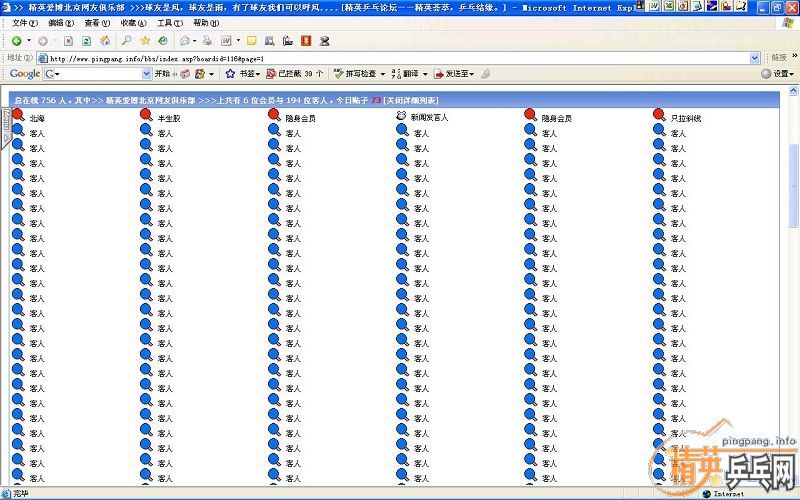Click the 拼写检查 spell check button
The height and width of the screenshot is (500, 800).
click(355, 74)
